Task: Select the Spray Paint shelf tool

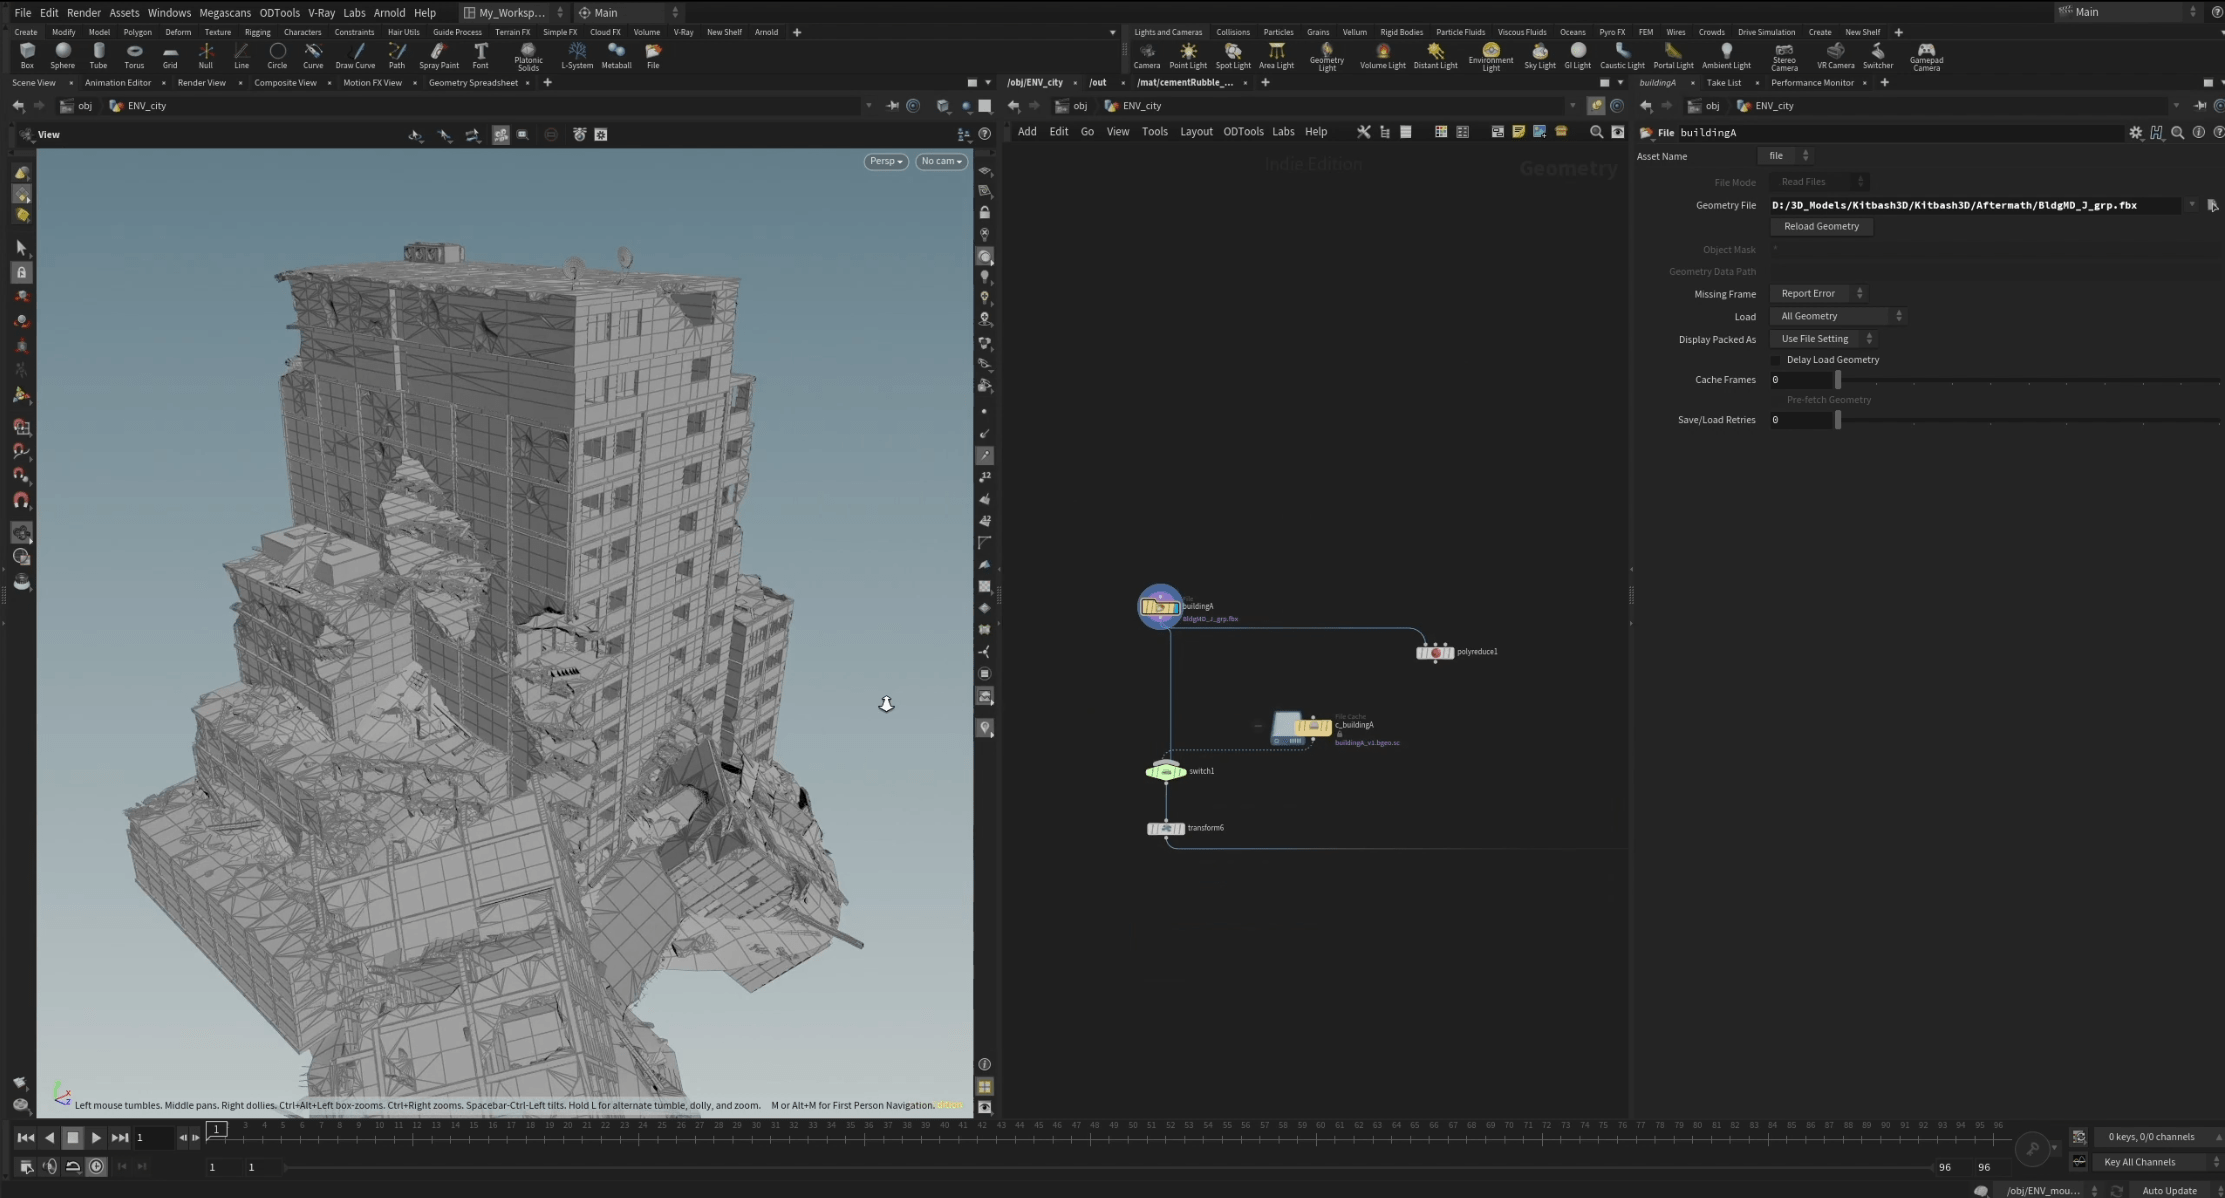Action: [x=439, y=55]
